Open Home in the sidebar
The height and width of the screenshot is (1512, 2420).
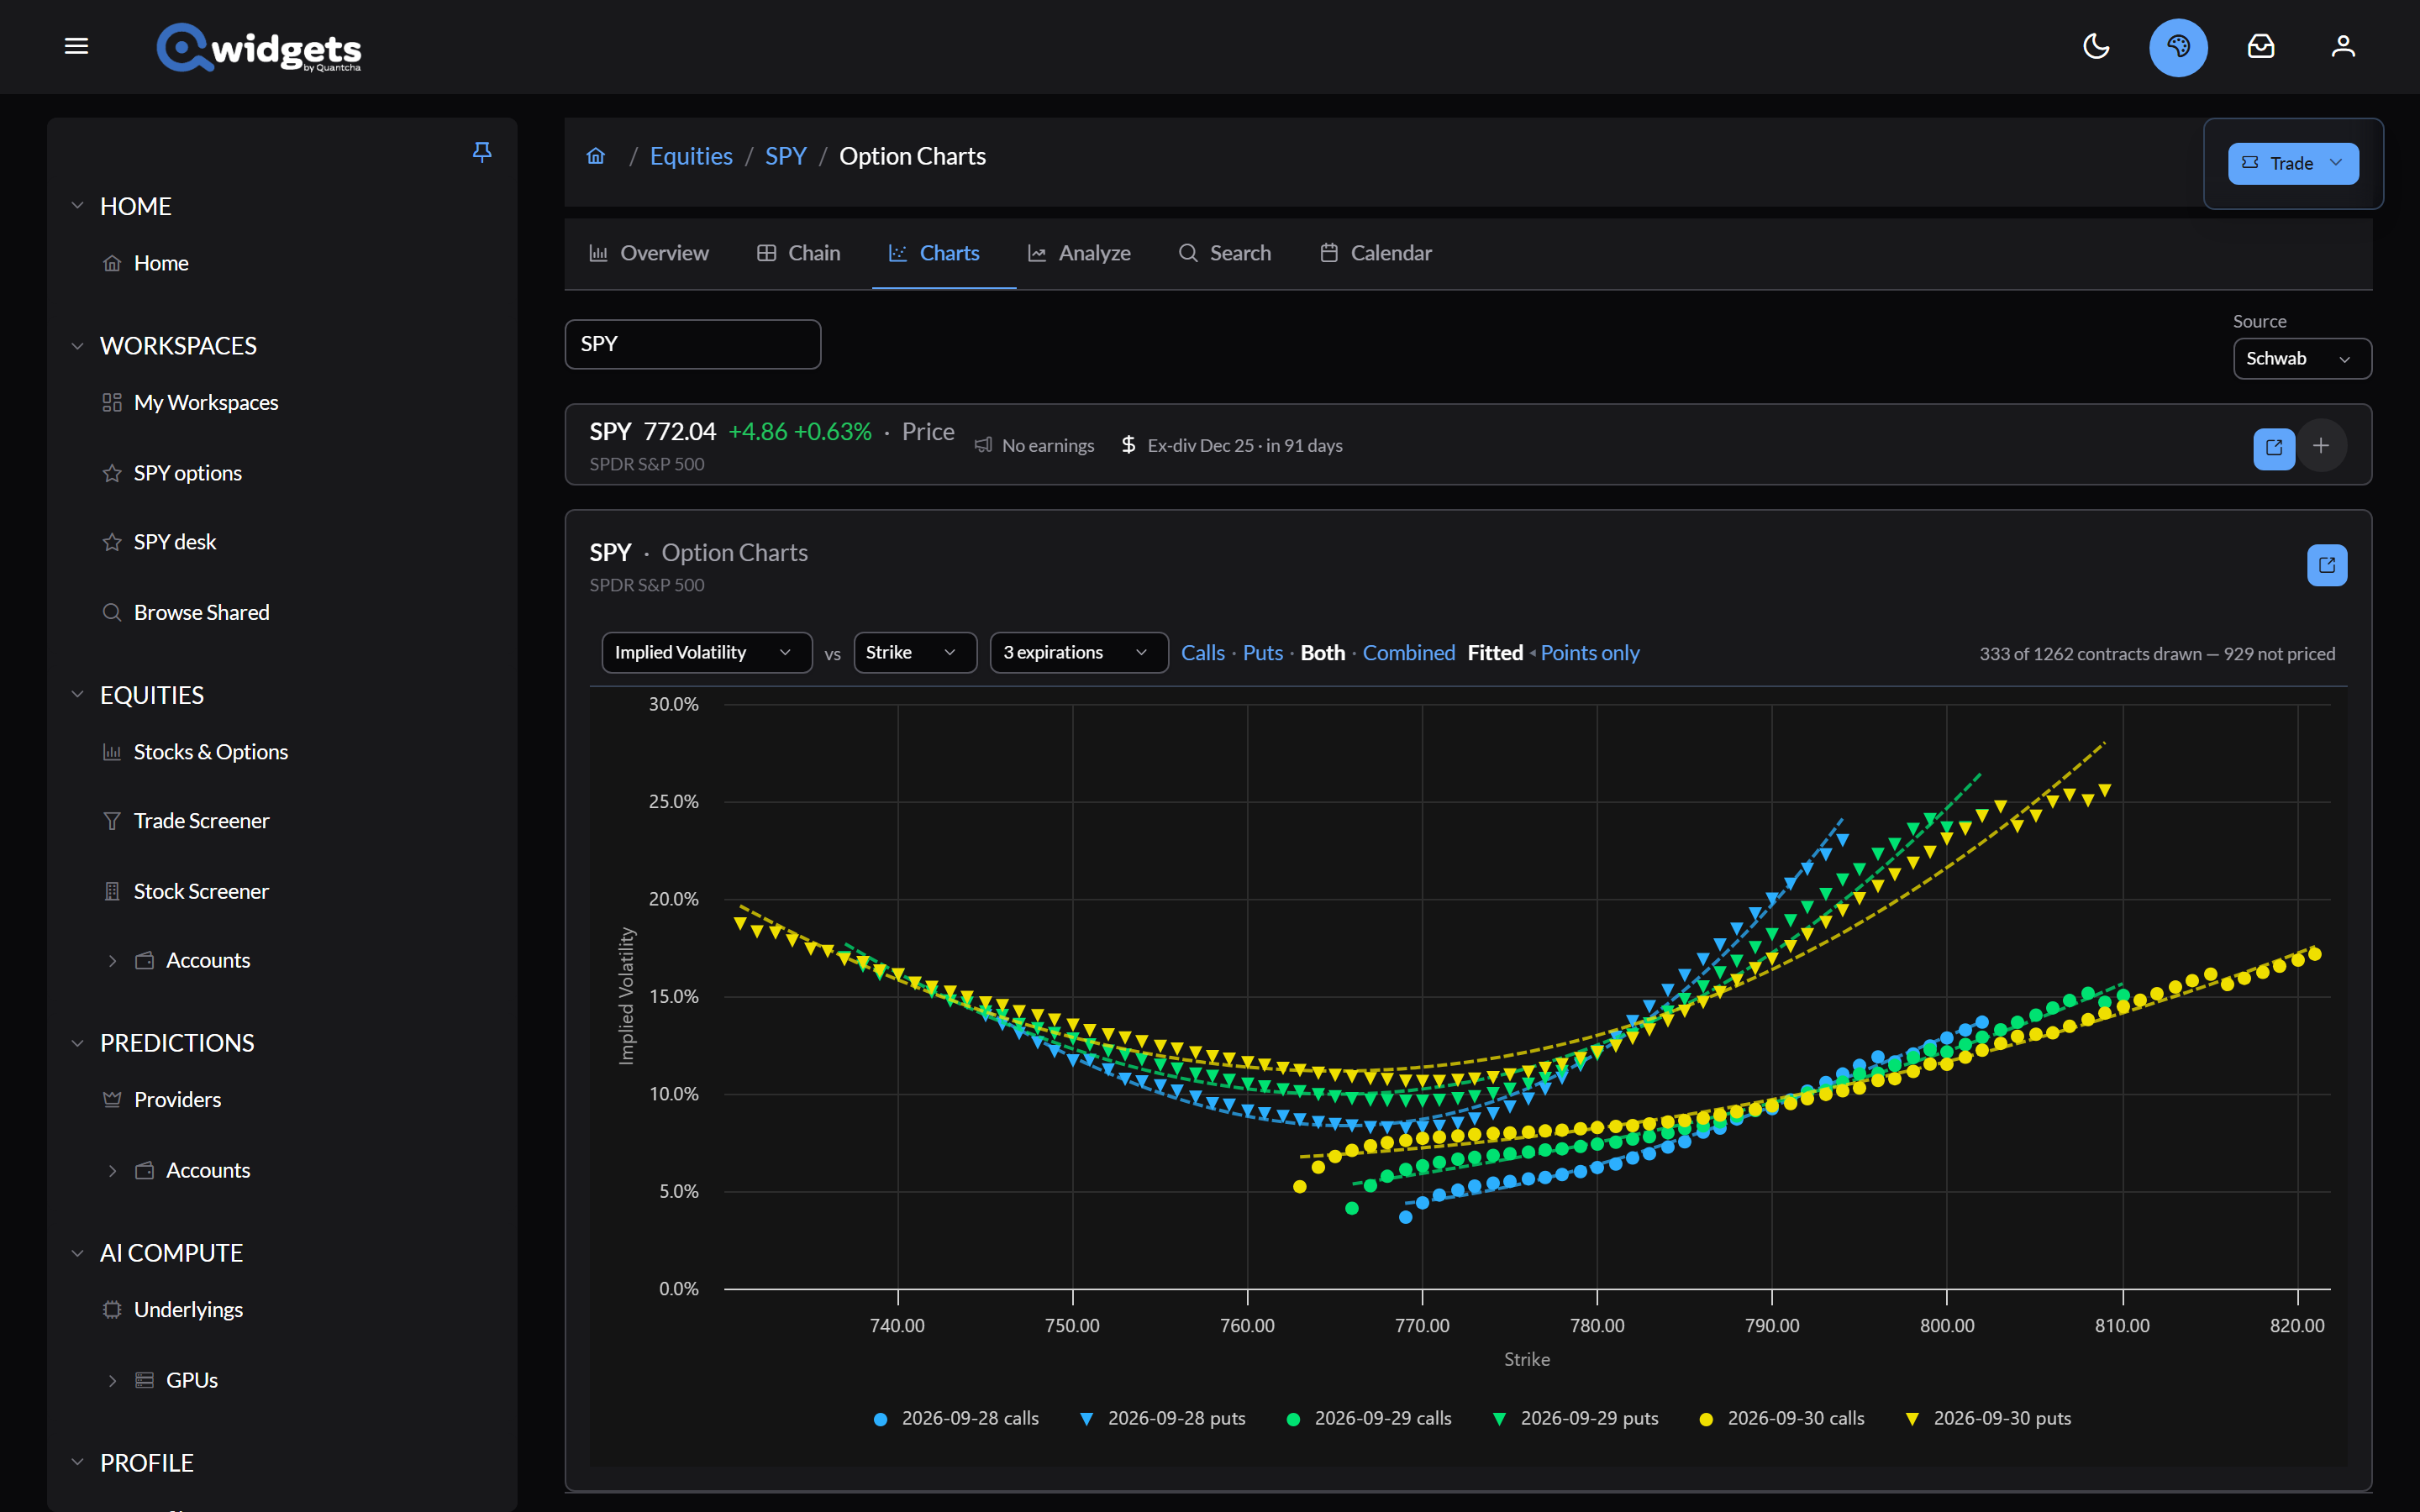(146, 263)
